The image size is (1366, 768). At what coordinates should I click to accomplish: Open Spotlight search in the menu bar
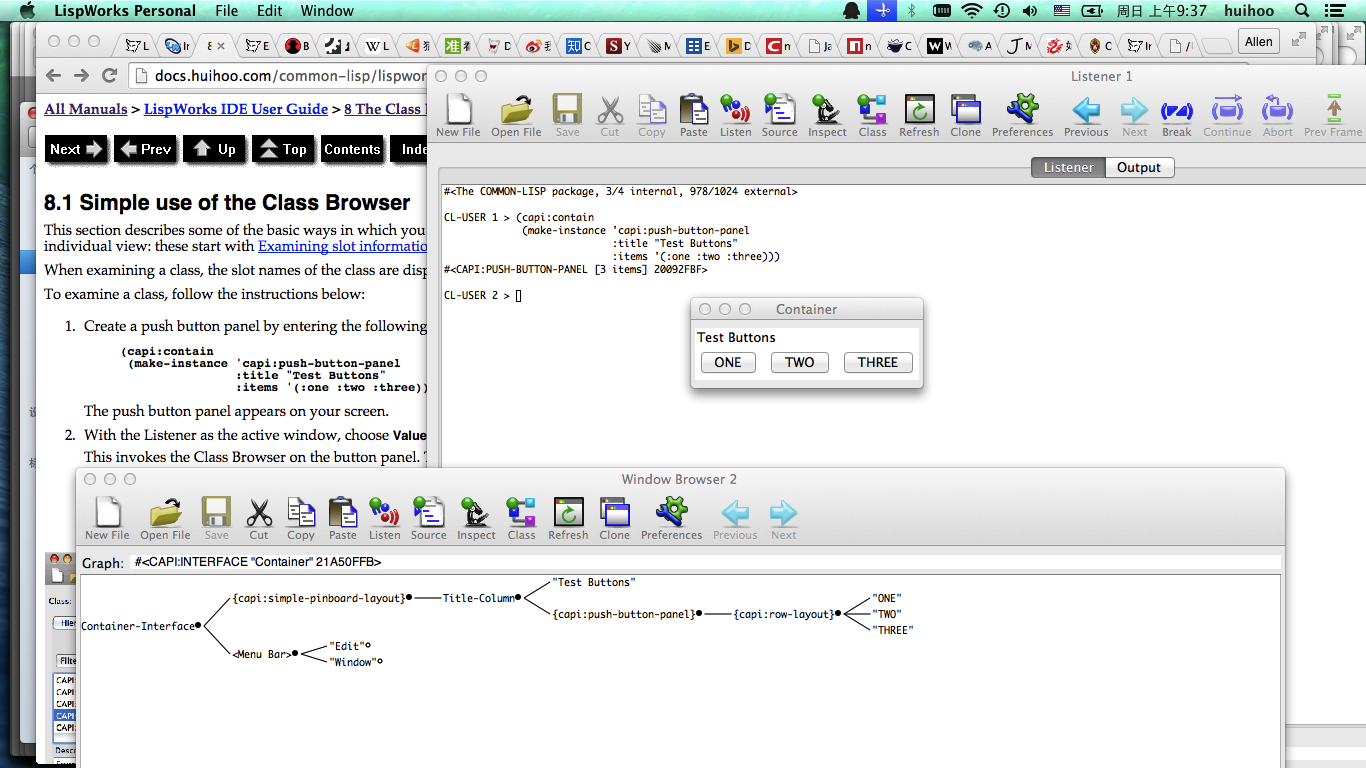pyautogui.click(x=1301, y=11)
